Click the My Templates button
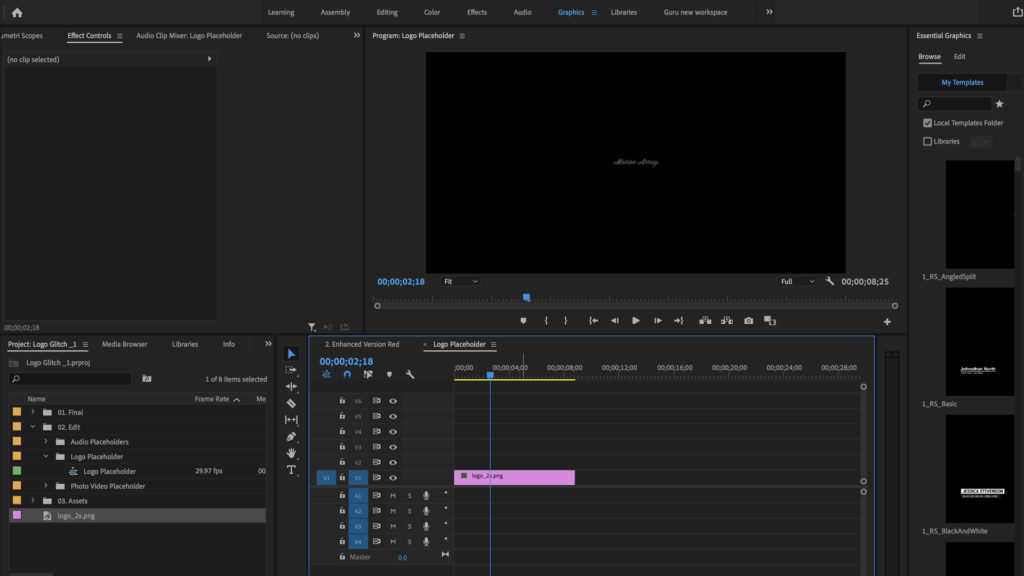 (x=961, y=81)
